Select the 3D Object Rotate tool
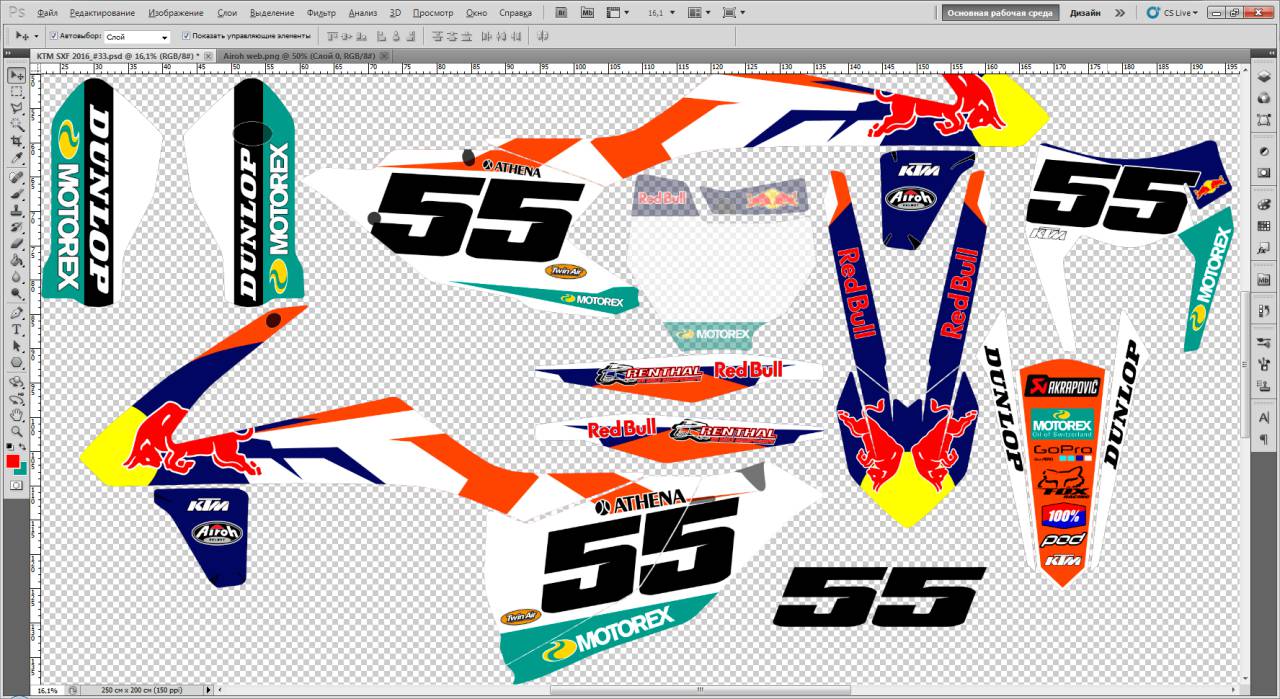The width and height of the screenshot is (1280, 699). (17, 381)
